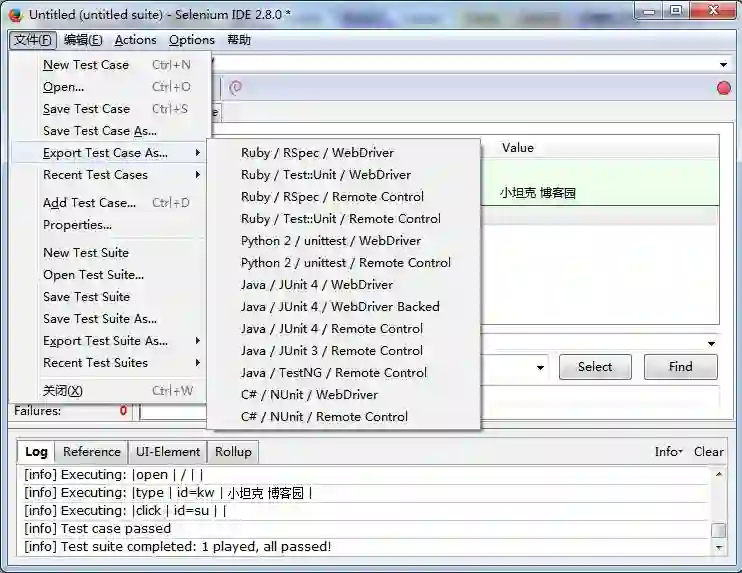Open the Actions menu
Image resolution: width=742 pixels, height=573 pixels.
(135, 40)
